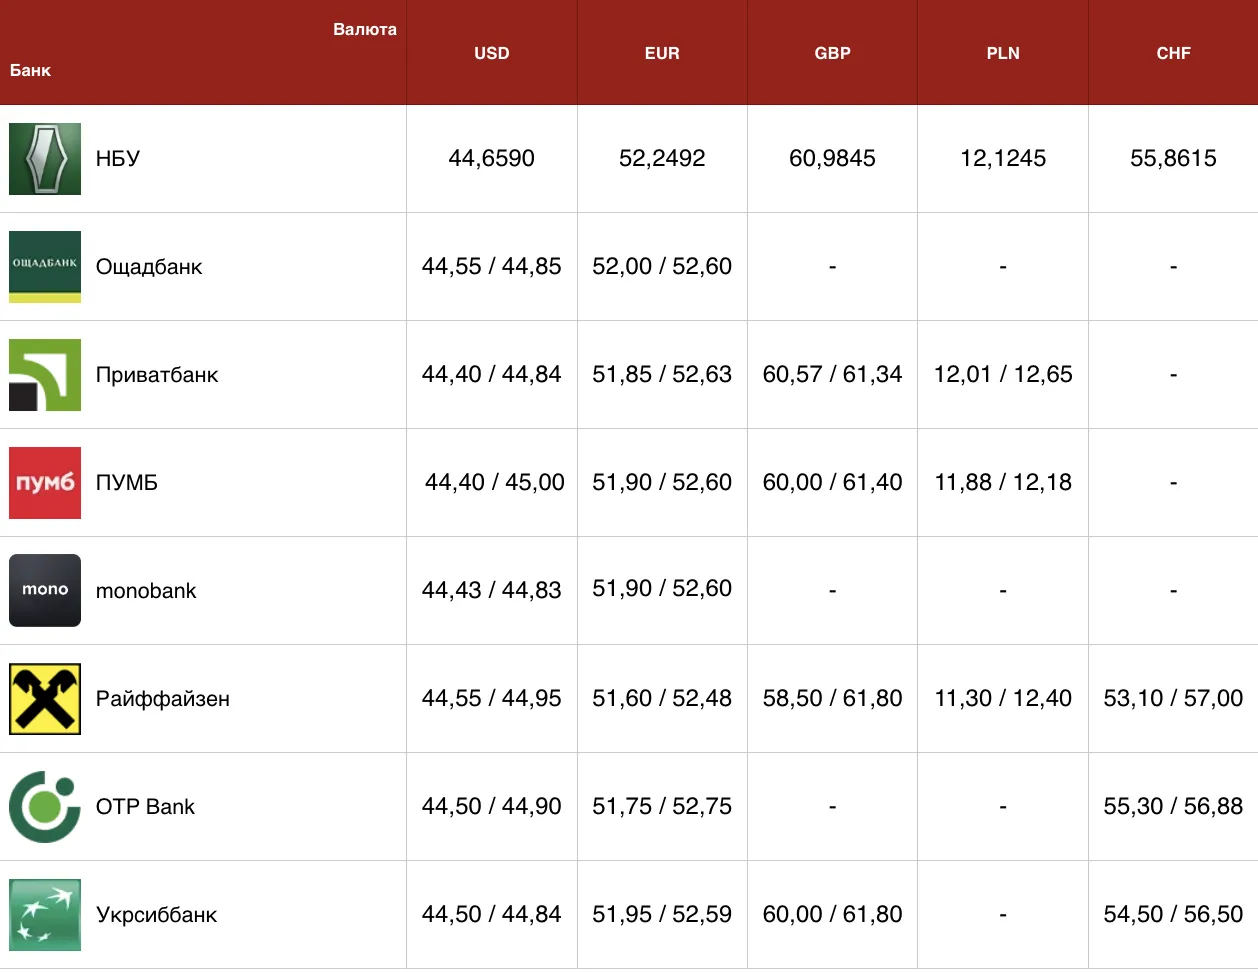Image resolution: width=1258 pixels, height=972 pixels.
Task: Click the Ощадбанк logo icon
Action: click(x=45, y=267)
